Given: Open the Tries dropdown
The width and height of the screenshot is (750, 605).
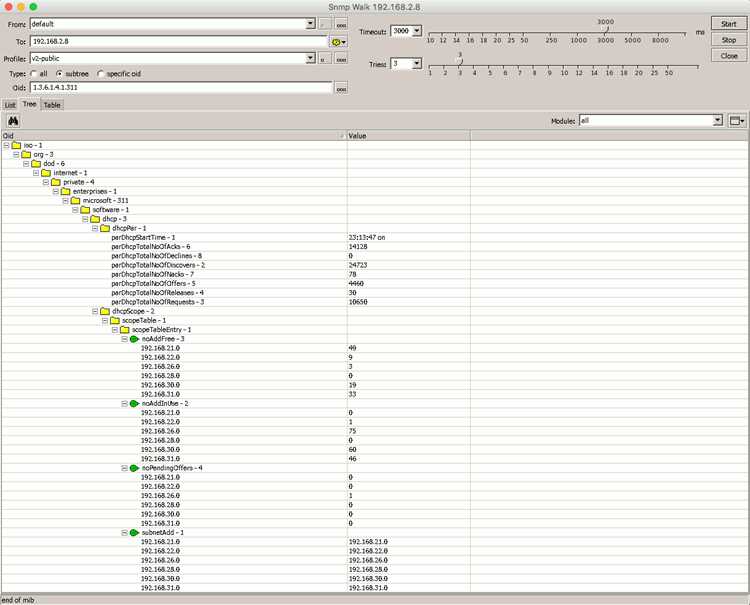Looking at the screenshot, I should click(417, 64).
